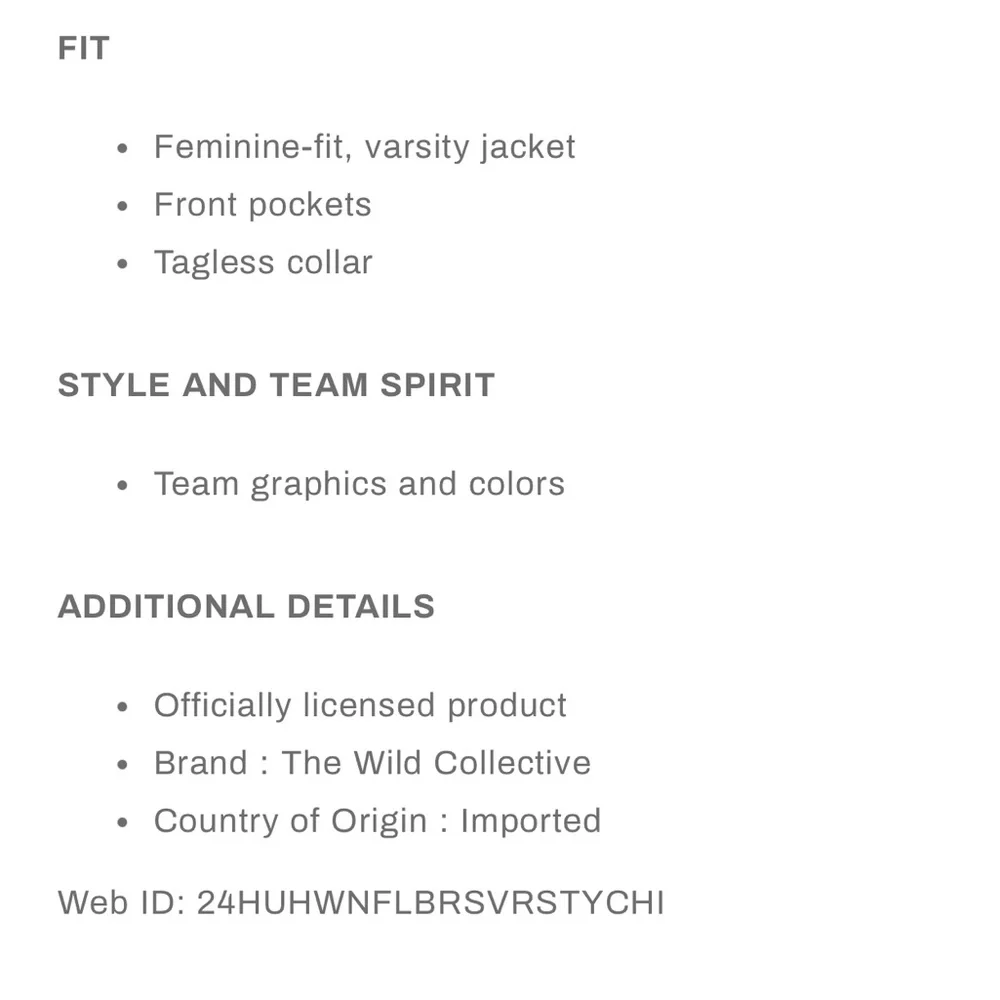
Task: Click the "Tagless collar" line
Action: [263, 263]
